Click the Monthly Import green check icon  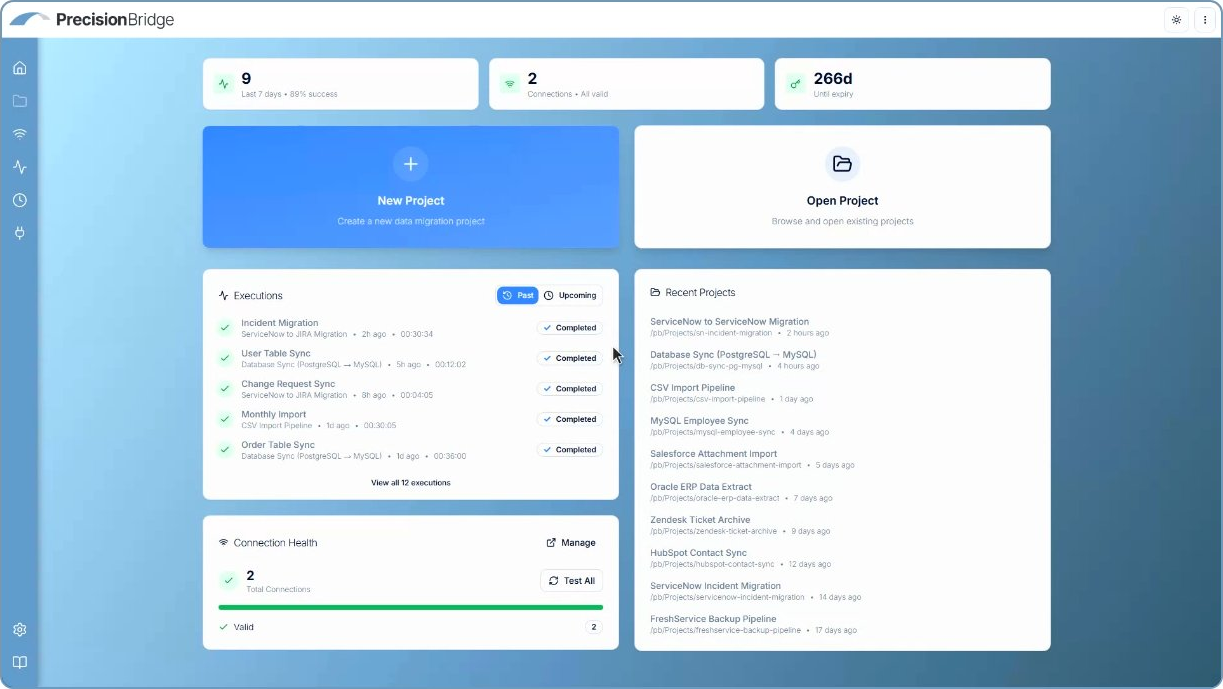pos(225,419)
